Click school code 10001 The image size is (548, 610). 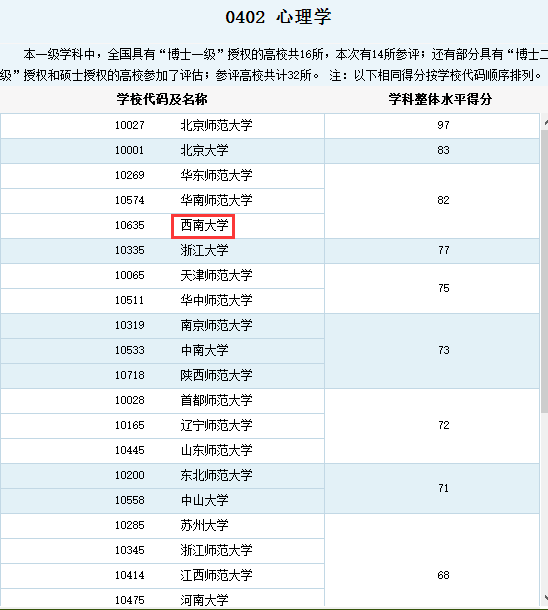coord(130,150)
